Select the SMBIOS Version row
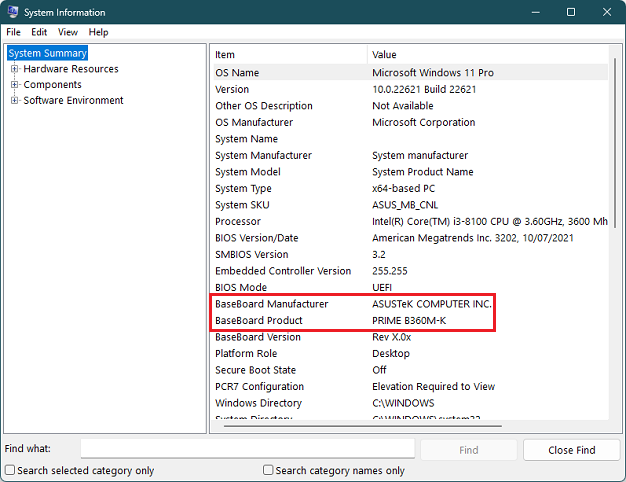The width and height of the screenshot is (626, 482). [411, 254]
